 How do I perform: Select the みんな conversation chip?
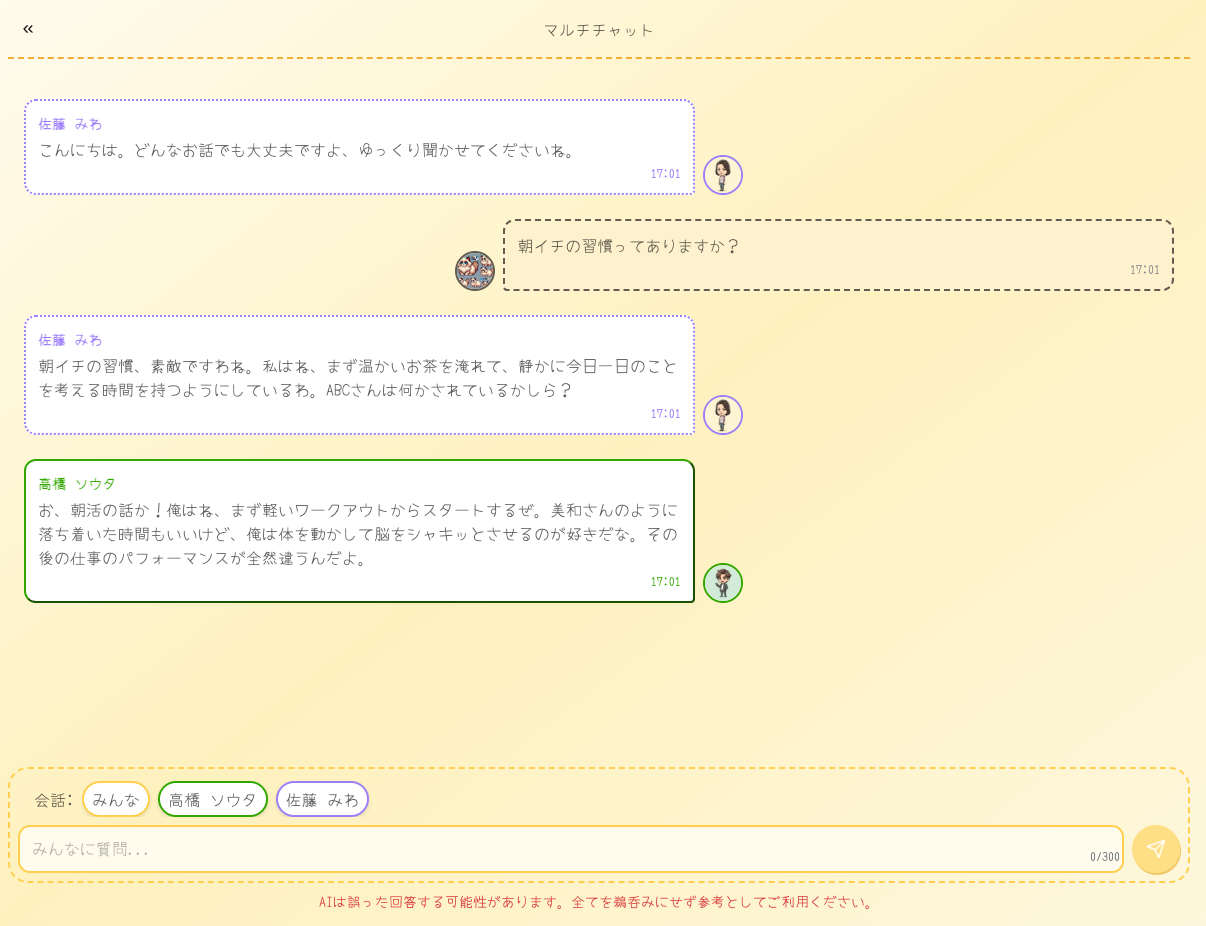(116, 799)
